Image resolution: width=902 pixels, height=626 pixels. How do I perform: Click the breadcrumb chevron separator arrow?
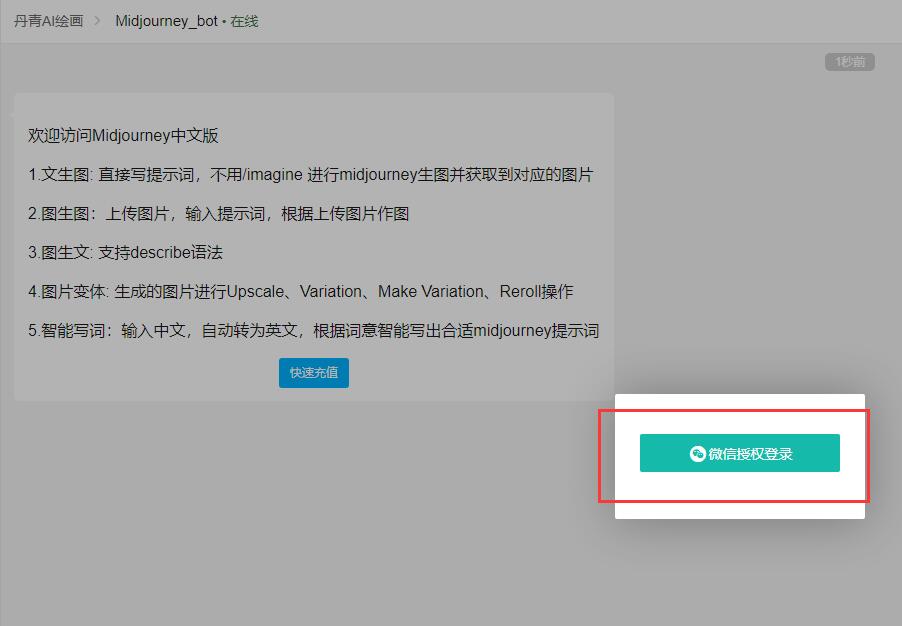tap(97, 21)
